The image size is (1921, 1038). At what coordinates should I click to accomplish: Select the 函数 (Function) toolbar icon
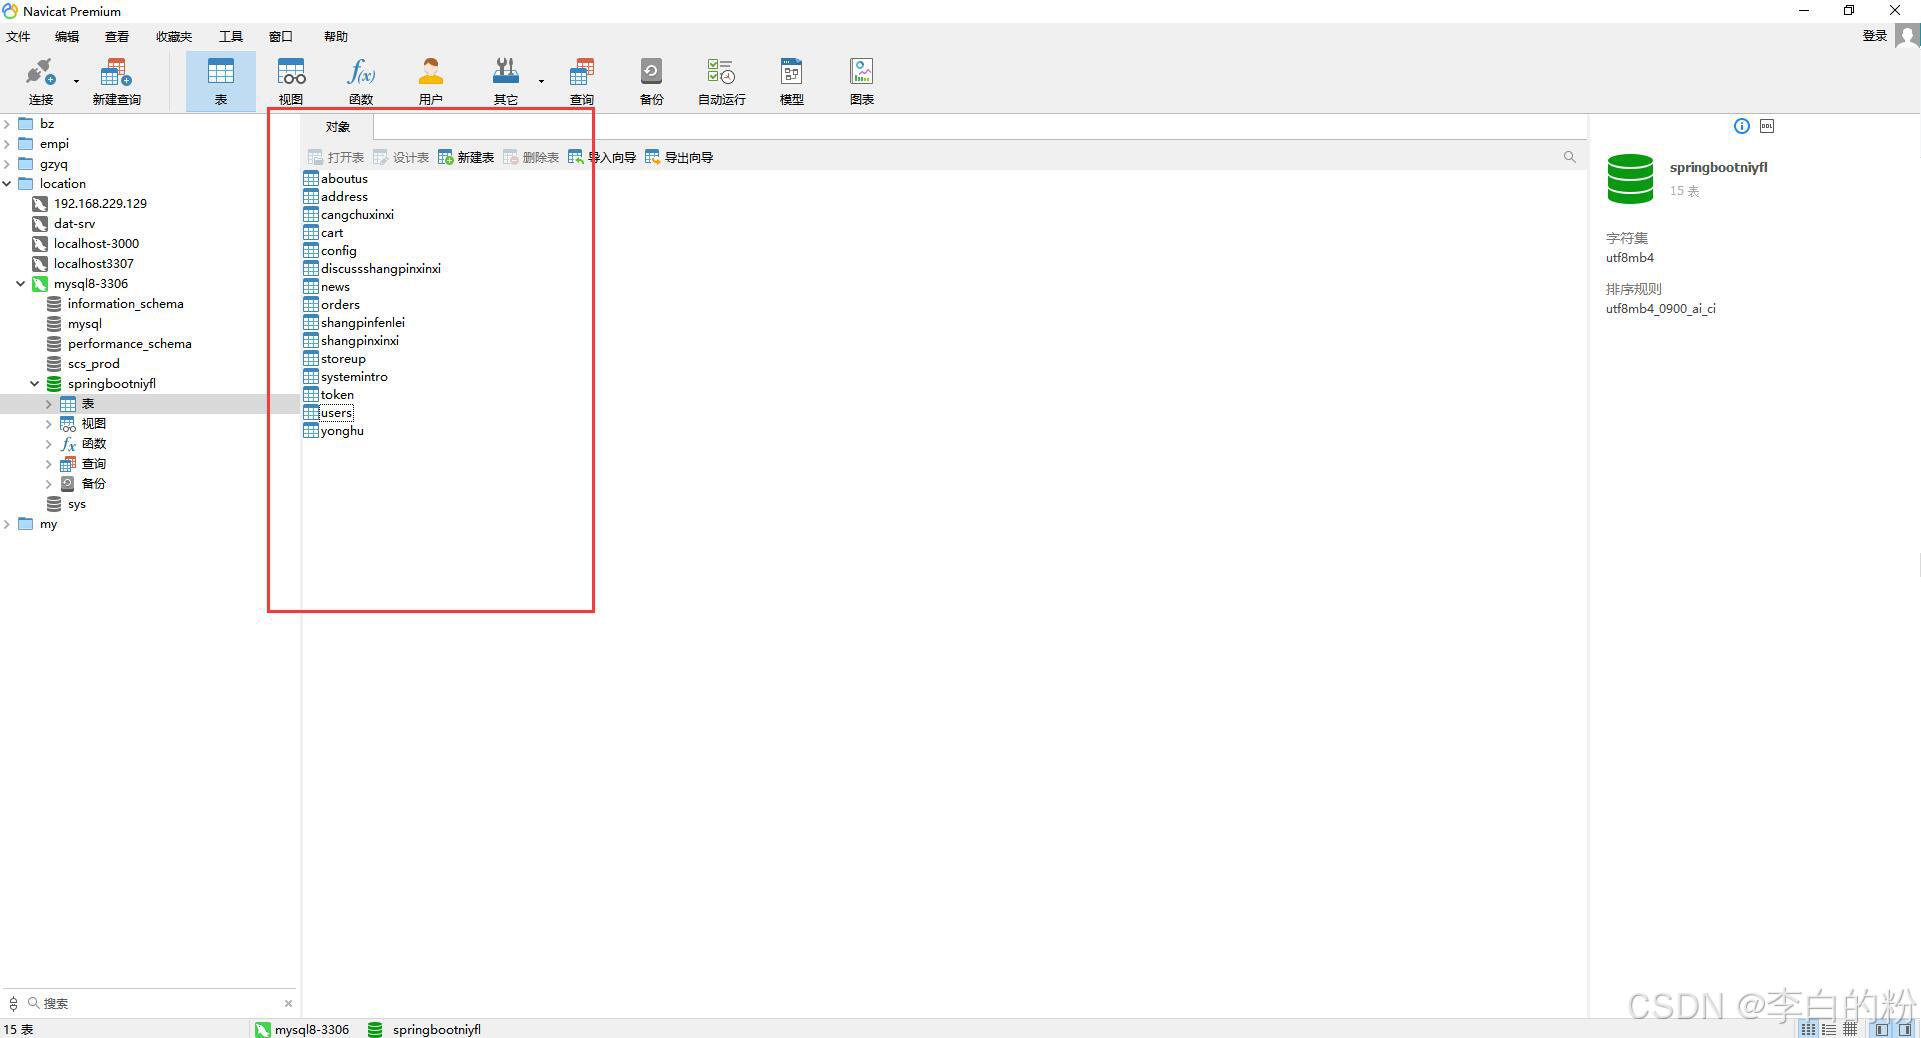point(361,82)
